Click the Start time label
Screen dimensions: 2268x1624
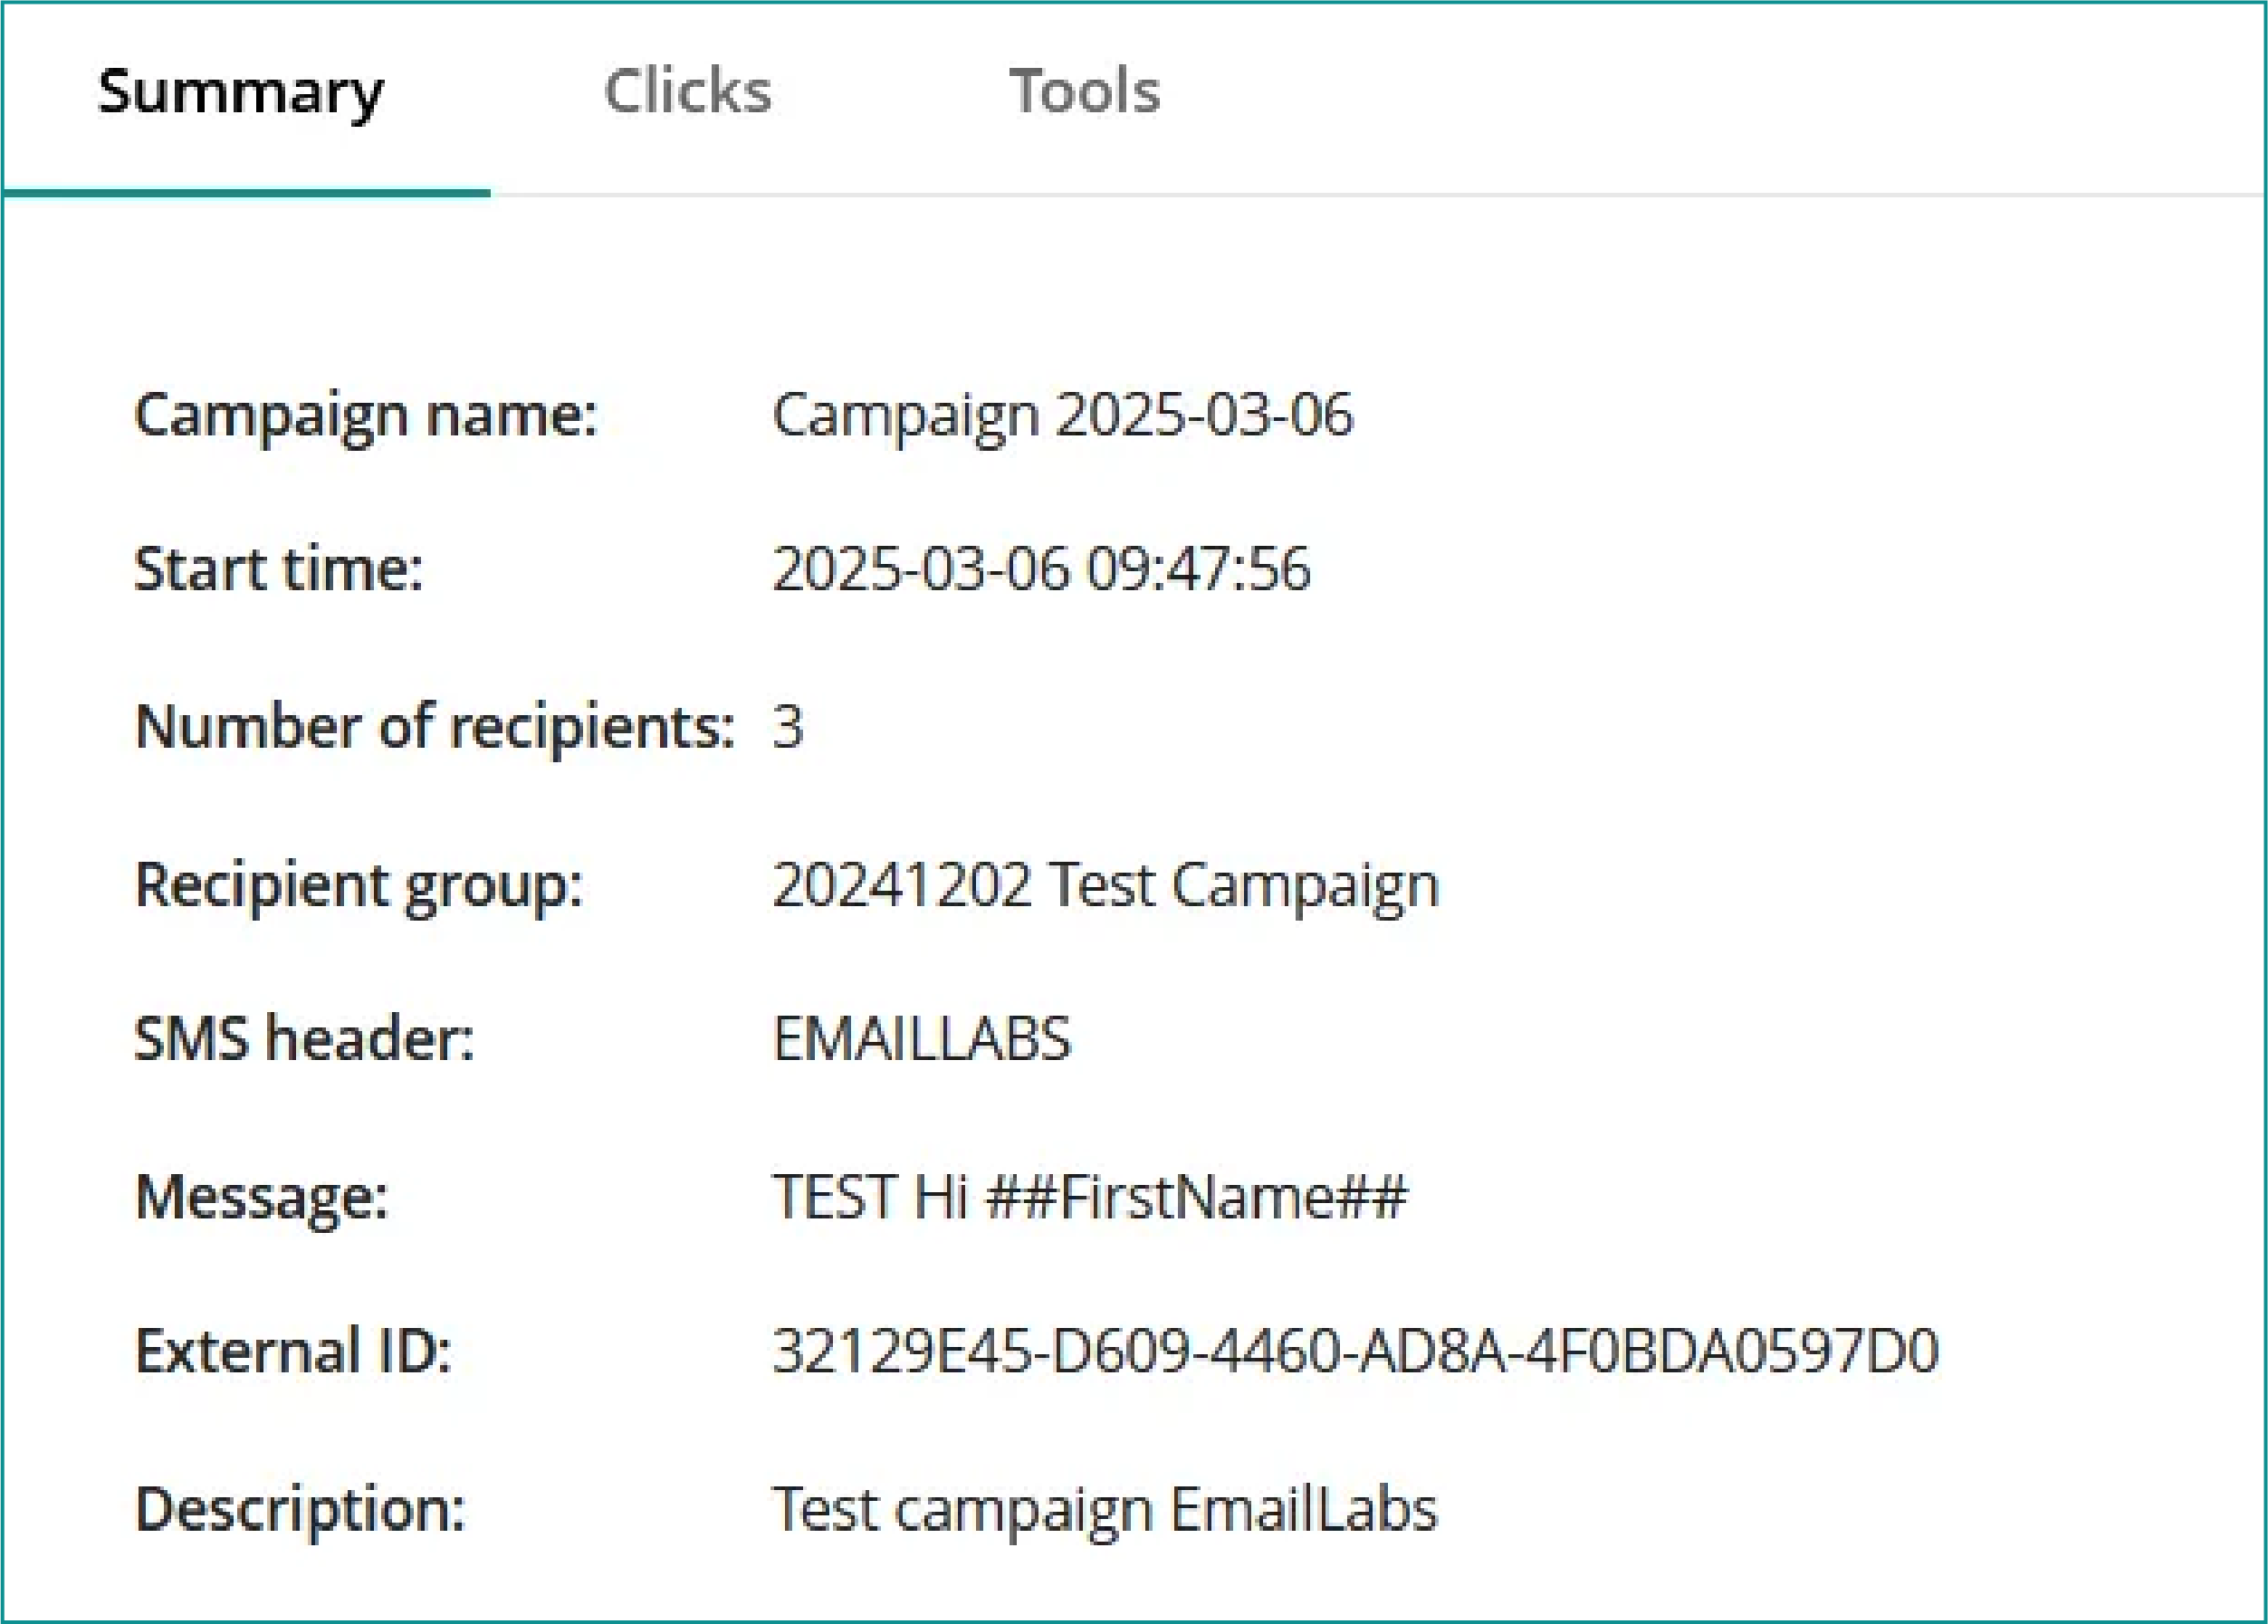point(279,569)
